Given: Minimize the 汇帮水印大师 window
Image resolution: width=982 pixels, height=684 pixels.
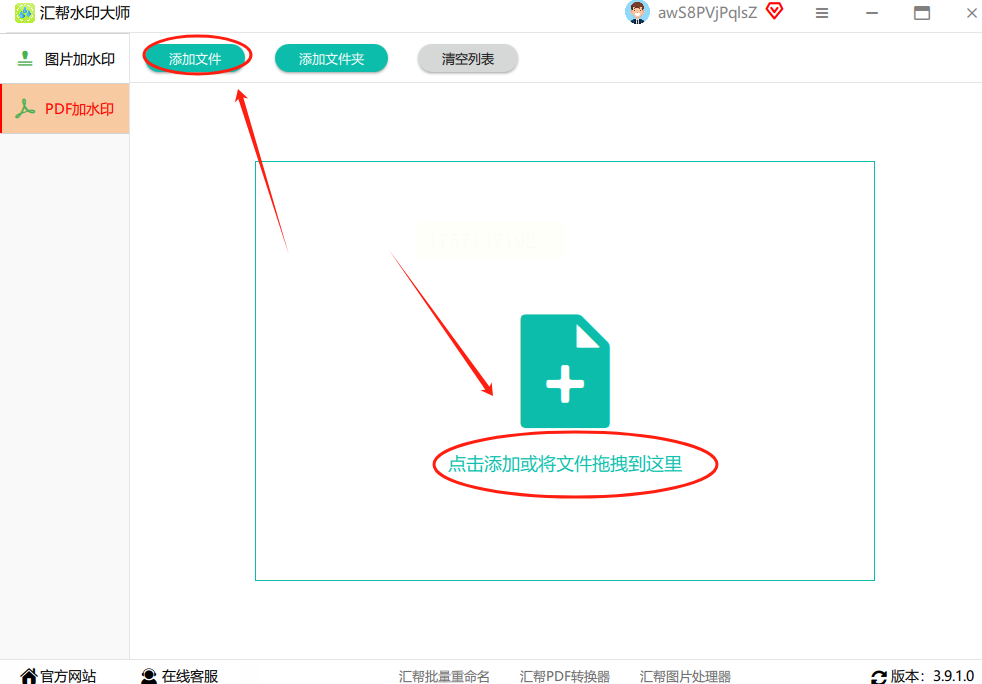Looking at the screenshot, I should click(872, 13).
